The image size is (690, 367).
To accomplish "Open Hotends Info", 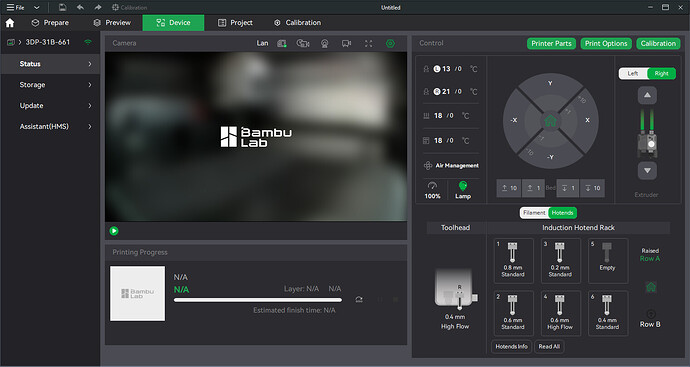I will coord(511,347).
